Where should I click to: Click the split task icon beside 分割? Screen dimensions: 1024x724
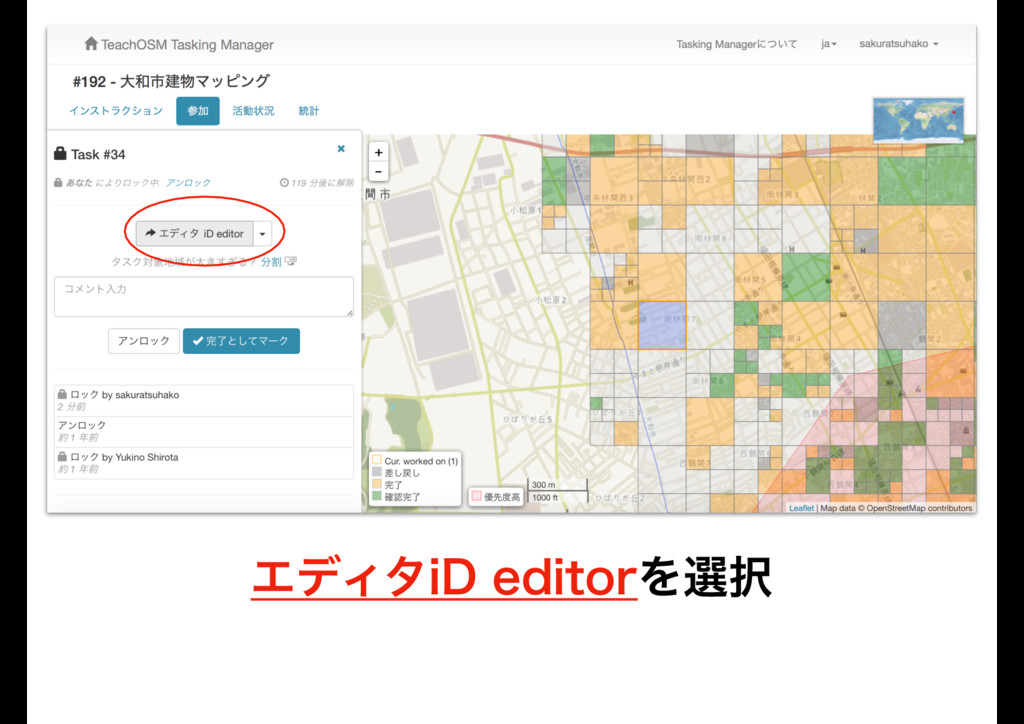pos(291,261)
